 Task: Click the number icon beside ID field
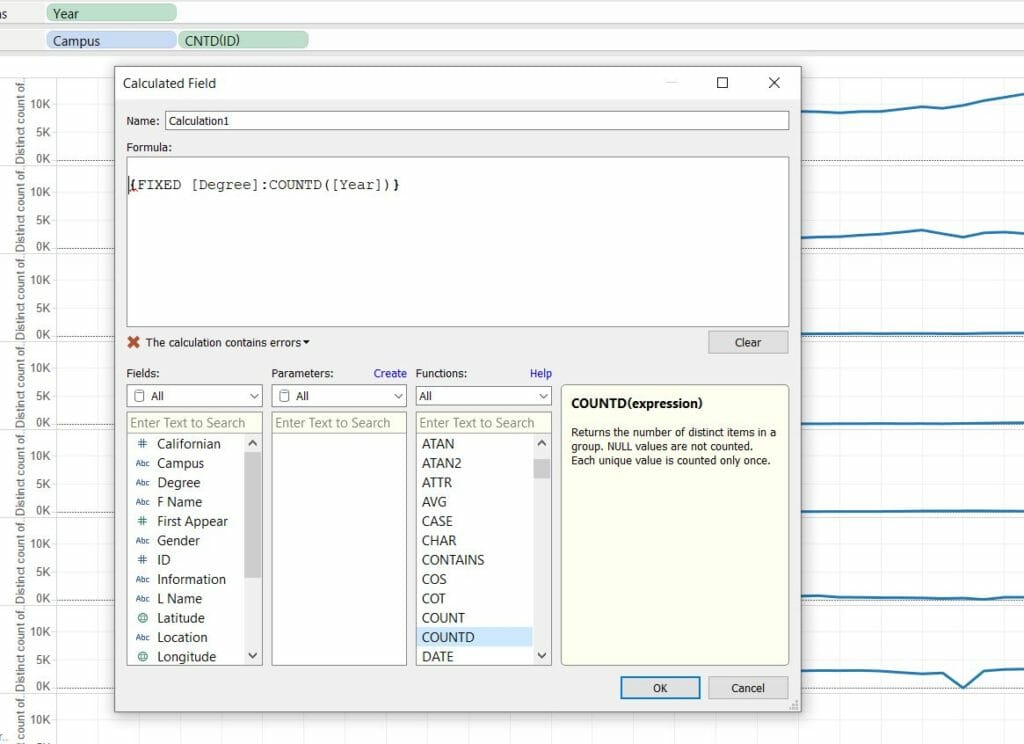tap(142, 560)
